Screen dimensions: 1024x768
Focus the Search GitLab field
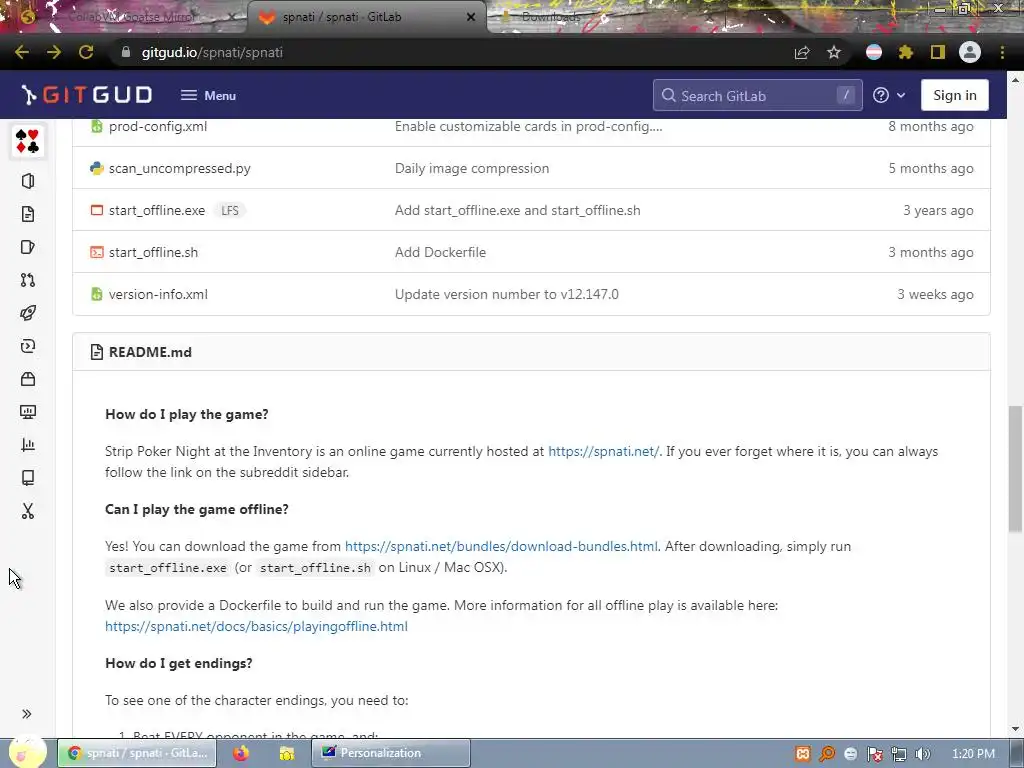click(x=758, y=95)
